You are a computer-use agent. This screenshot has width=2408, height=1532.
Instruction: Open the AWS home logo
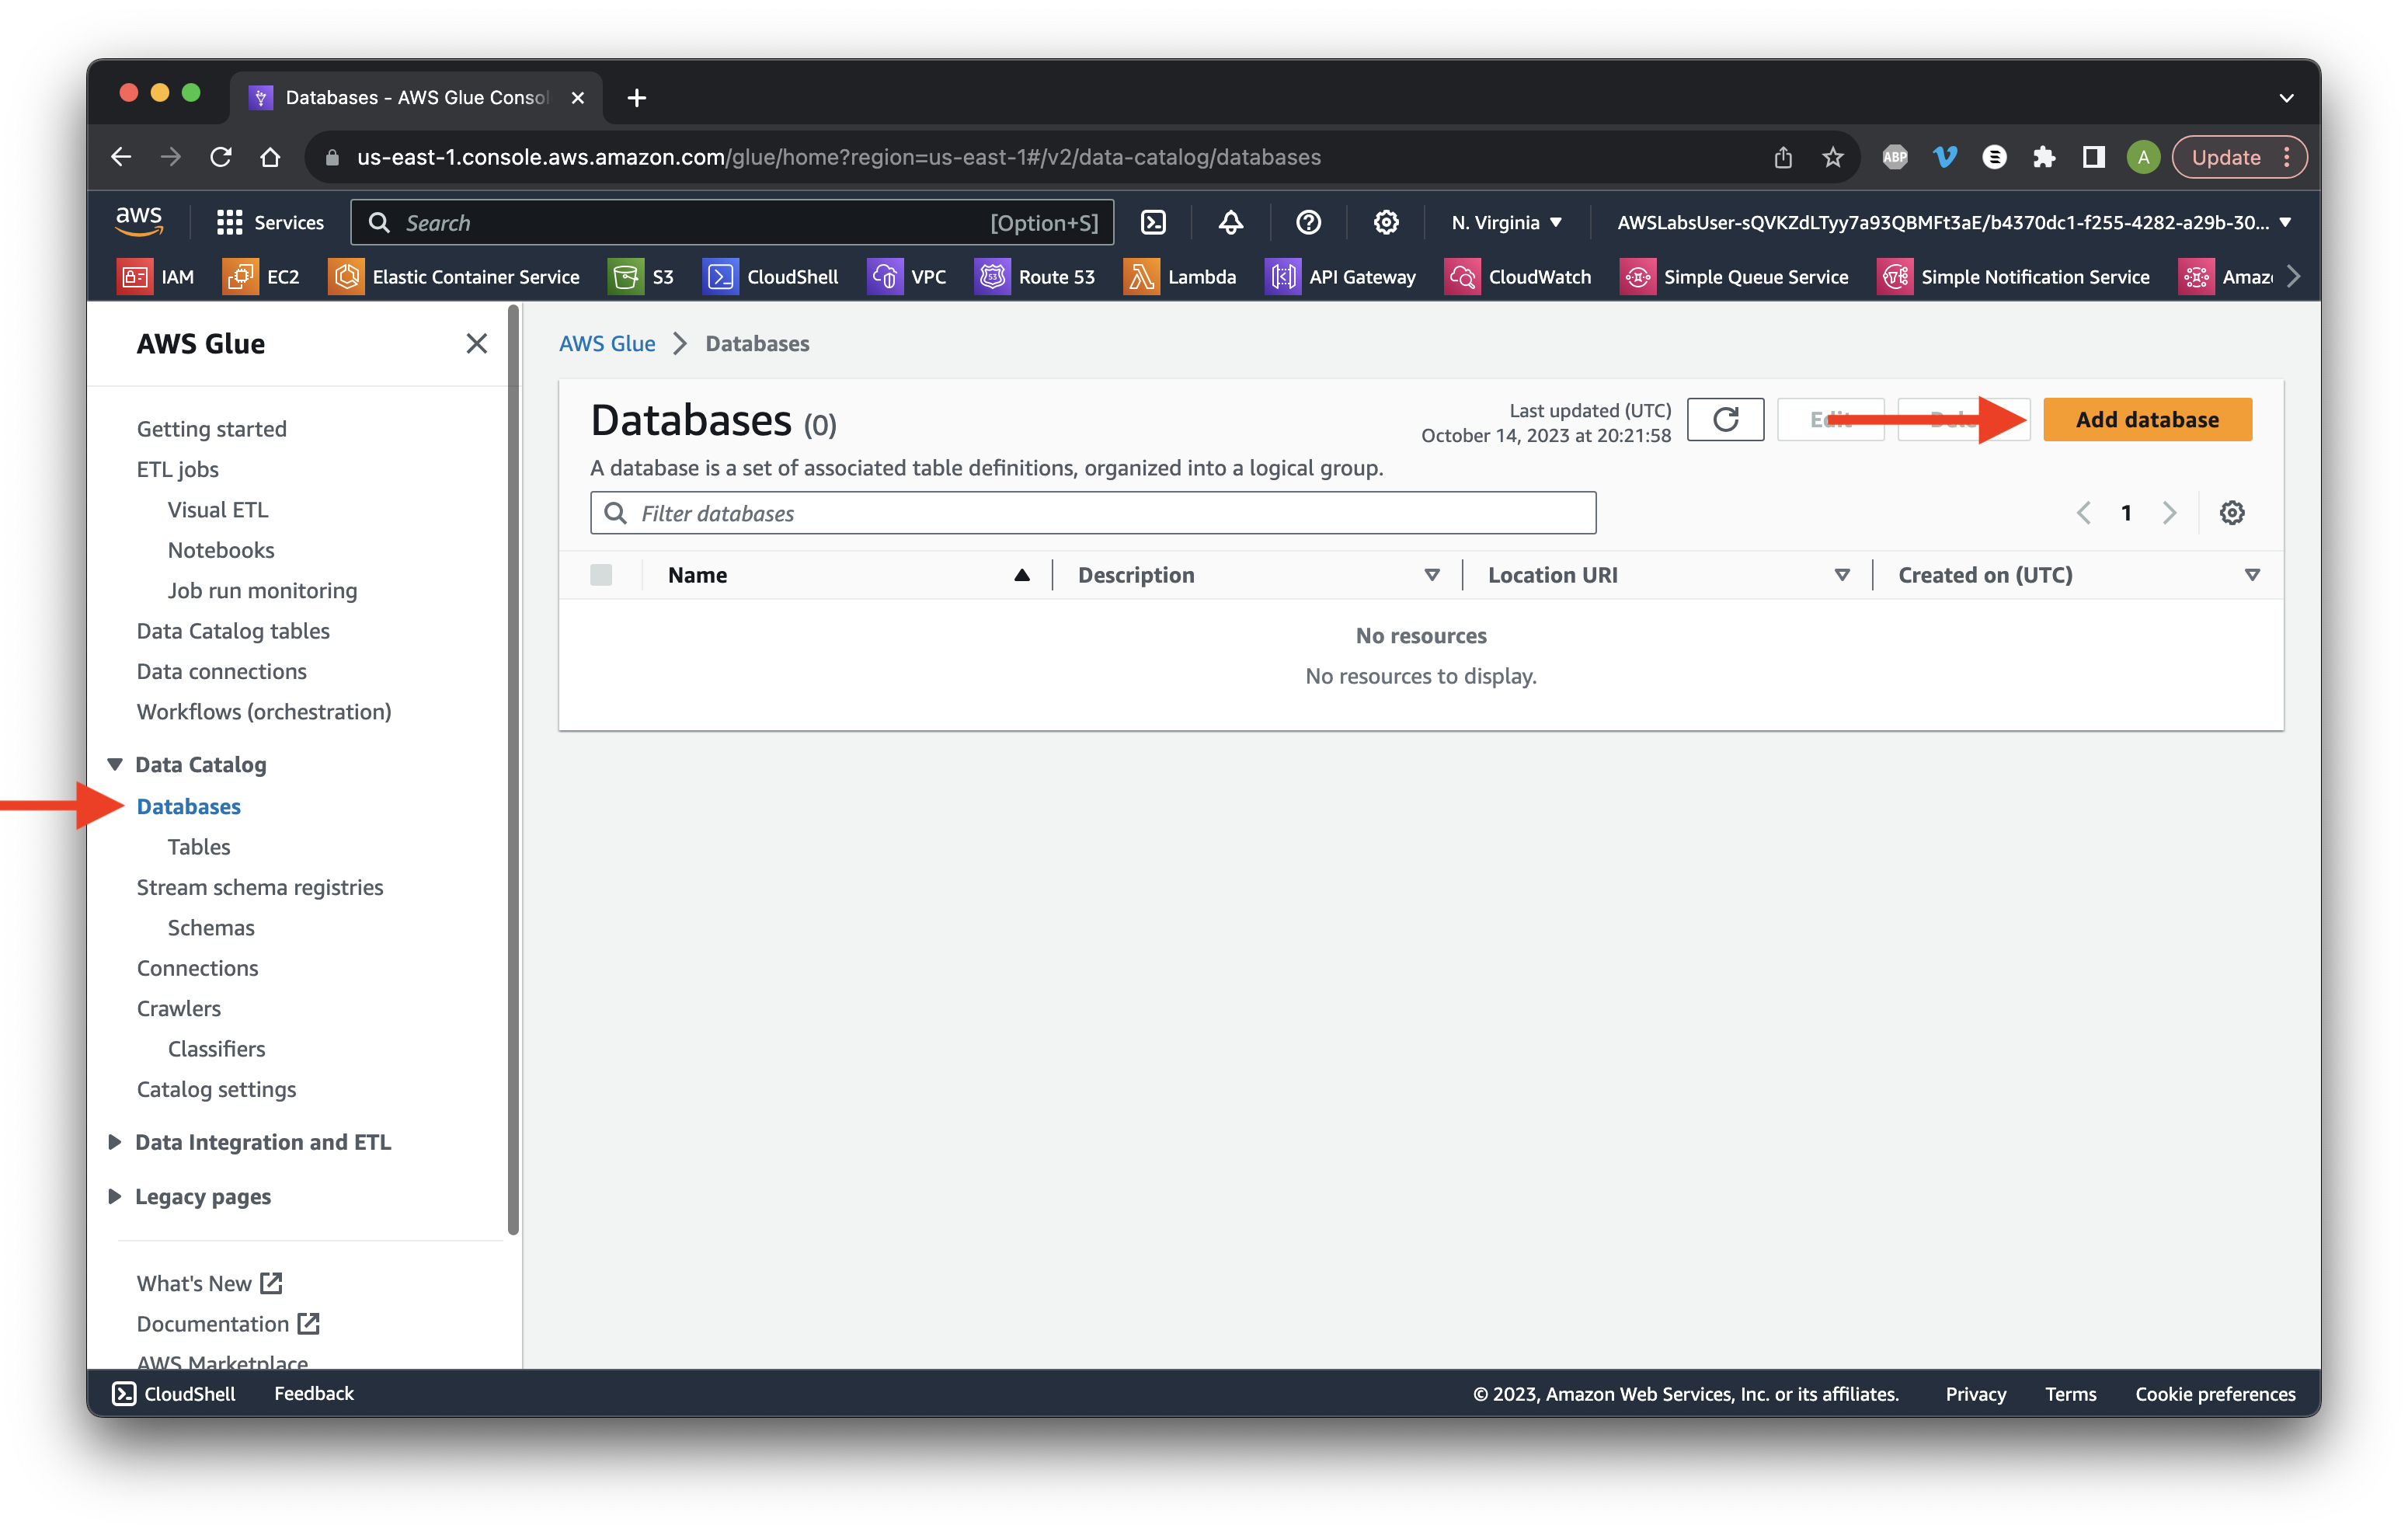click(139, 222)
